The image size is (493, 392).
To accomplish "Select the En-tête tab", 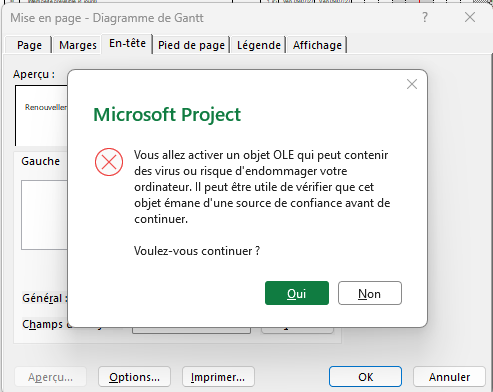I will click(127, 43).
